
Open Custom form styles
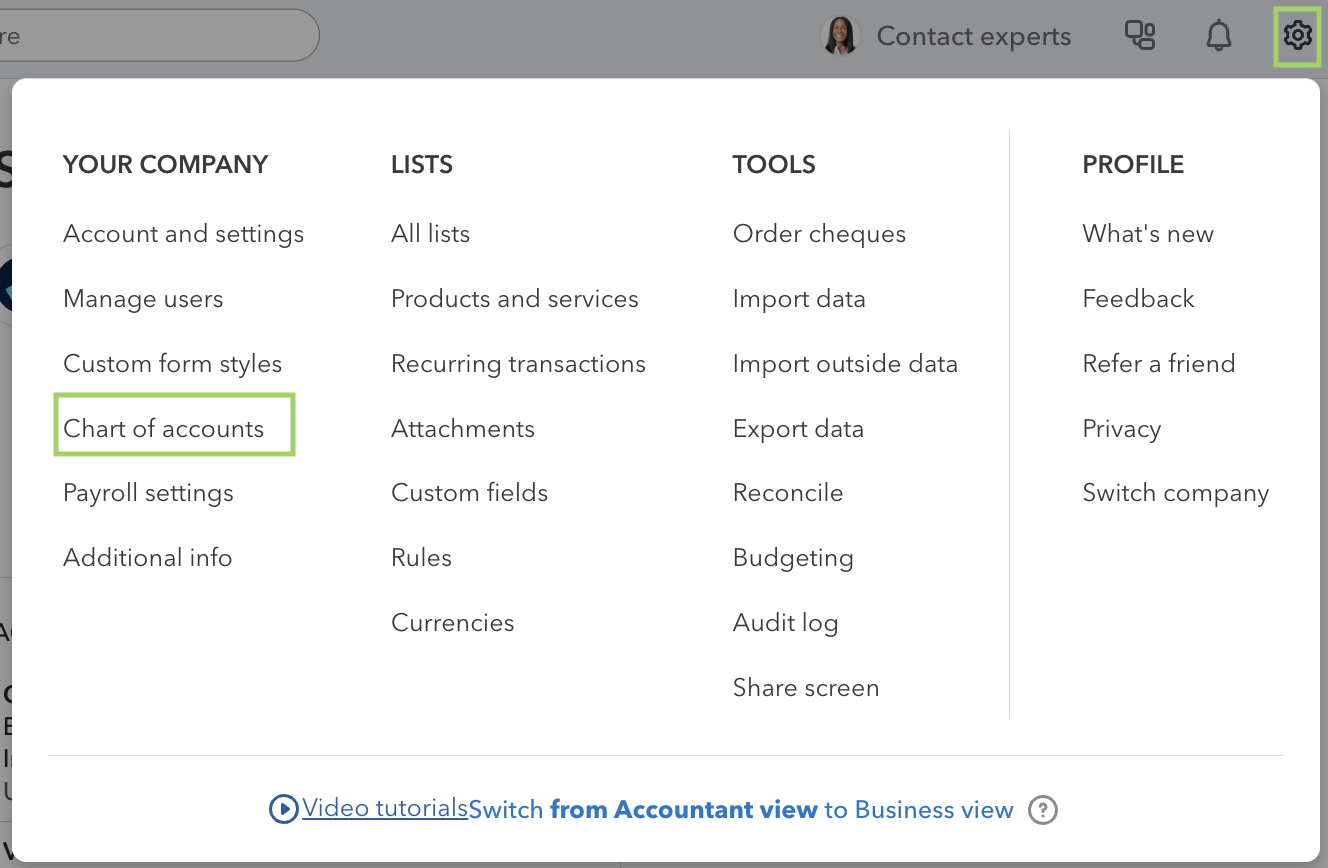pyautogui.click(x=172, y=364)
